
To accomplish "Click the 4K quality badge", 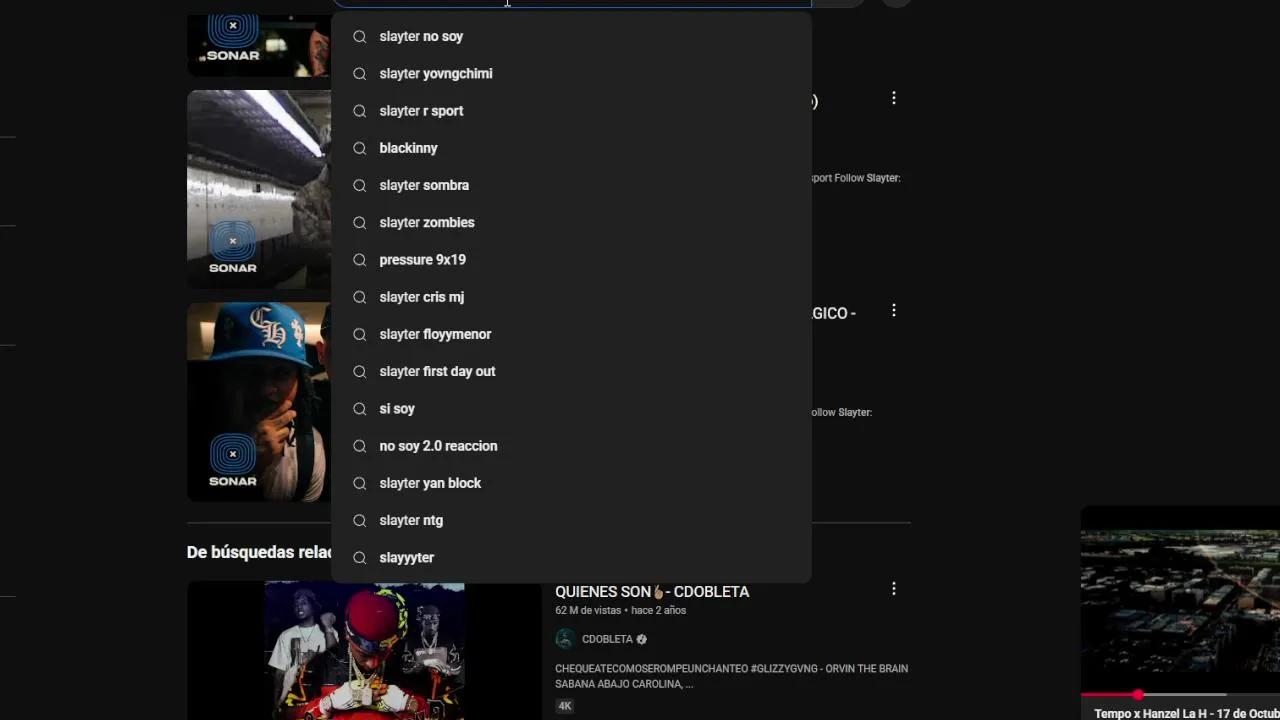I will [565, 706].
